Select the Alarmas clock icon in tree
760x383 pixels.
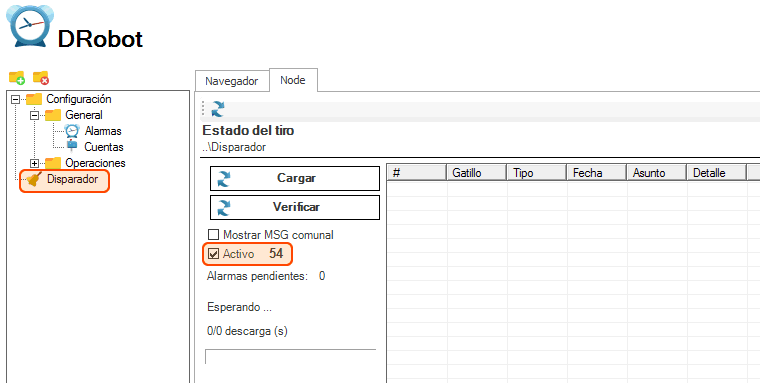72,131
